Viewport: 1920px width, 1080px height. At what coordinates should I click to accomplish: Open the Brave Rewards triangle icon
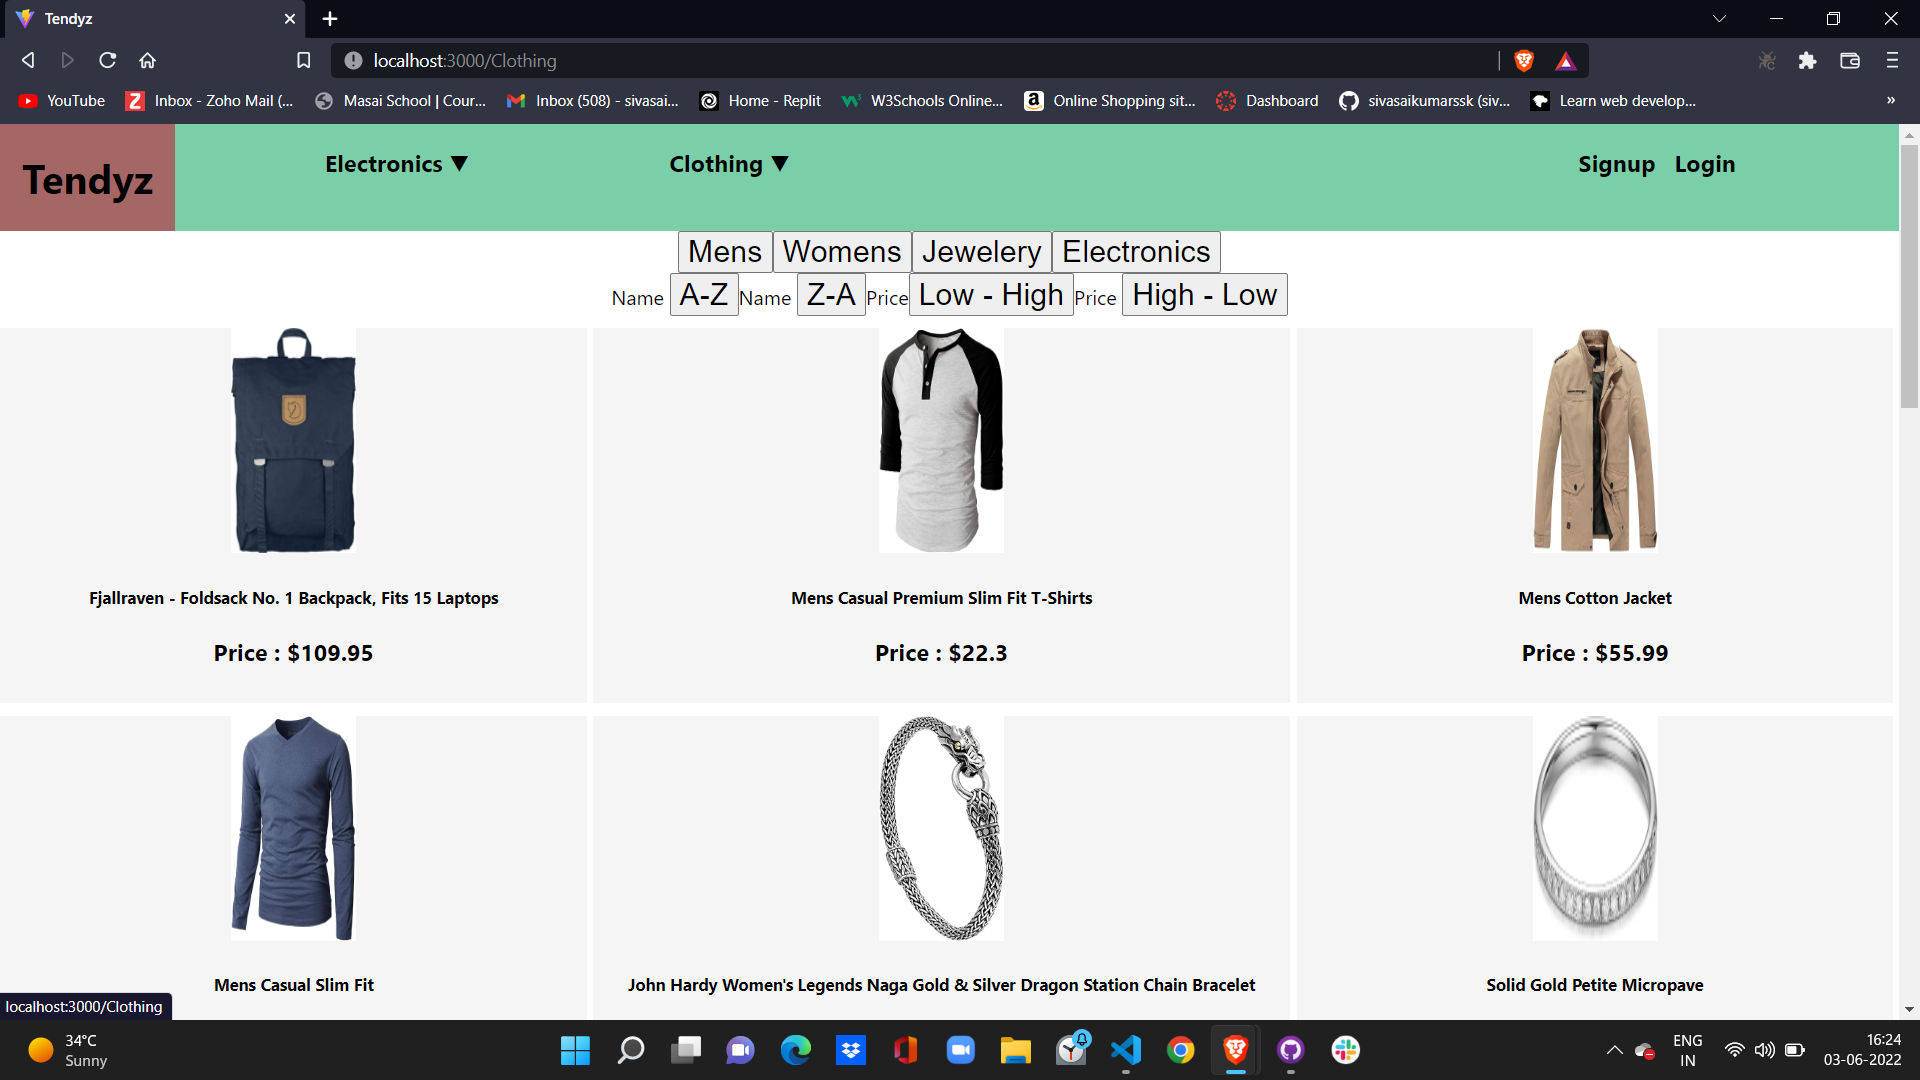point(1566,62)
